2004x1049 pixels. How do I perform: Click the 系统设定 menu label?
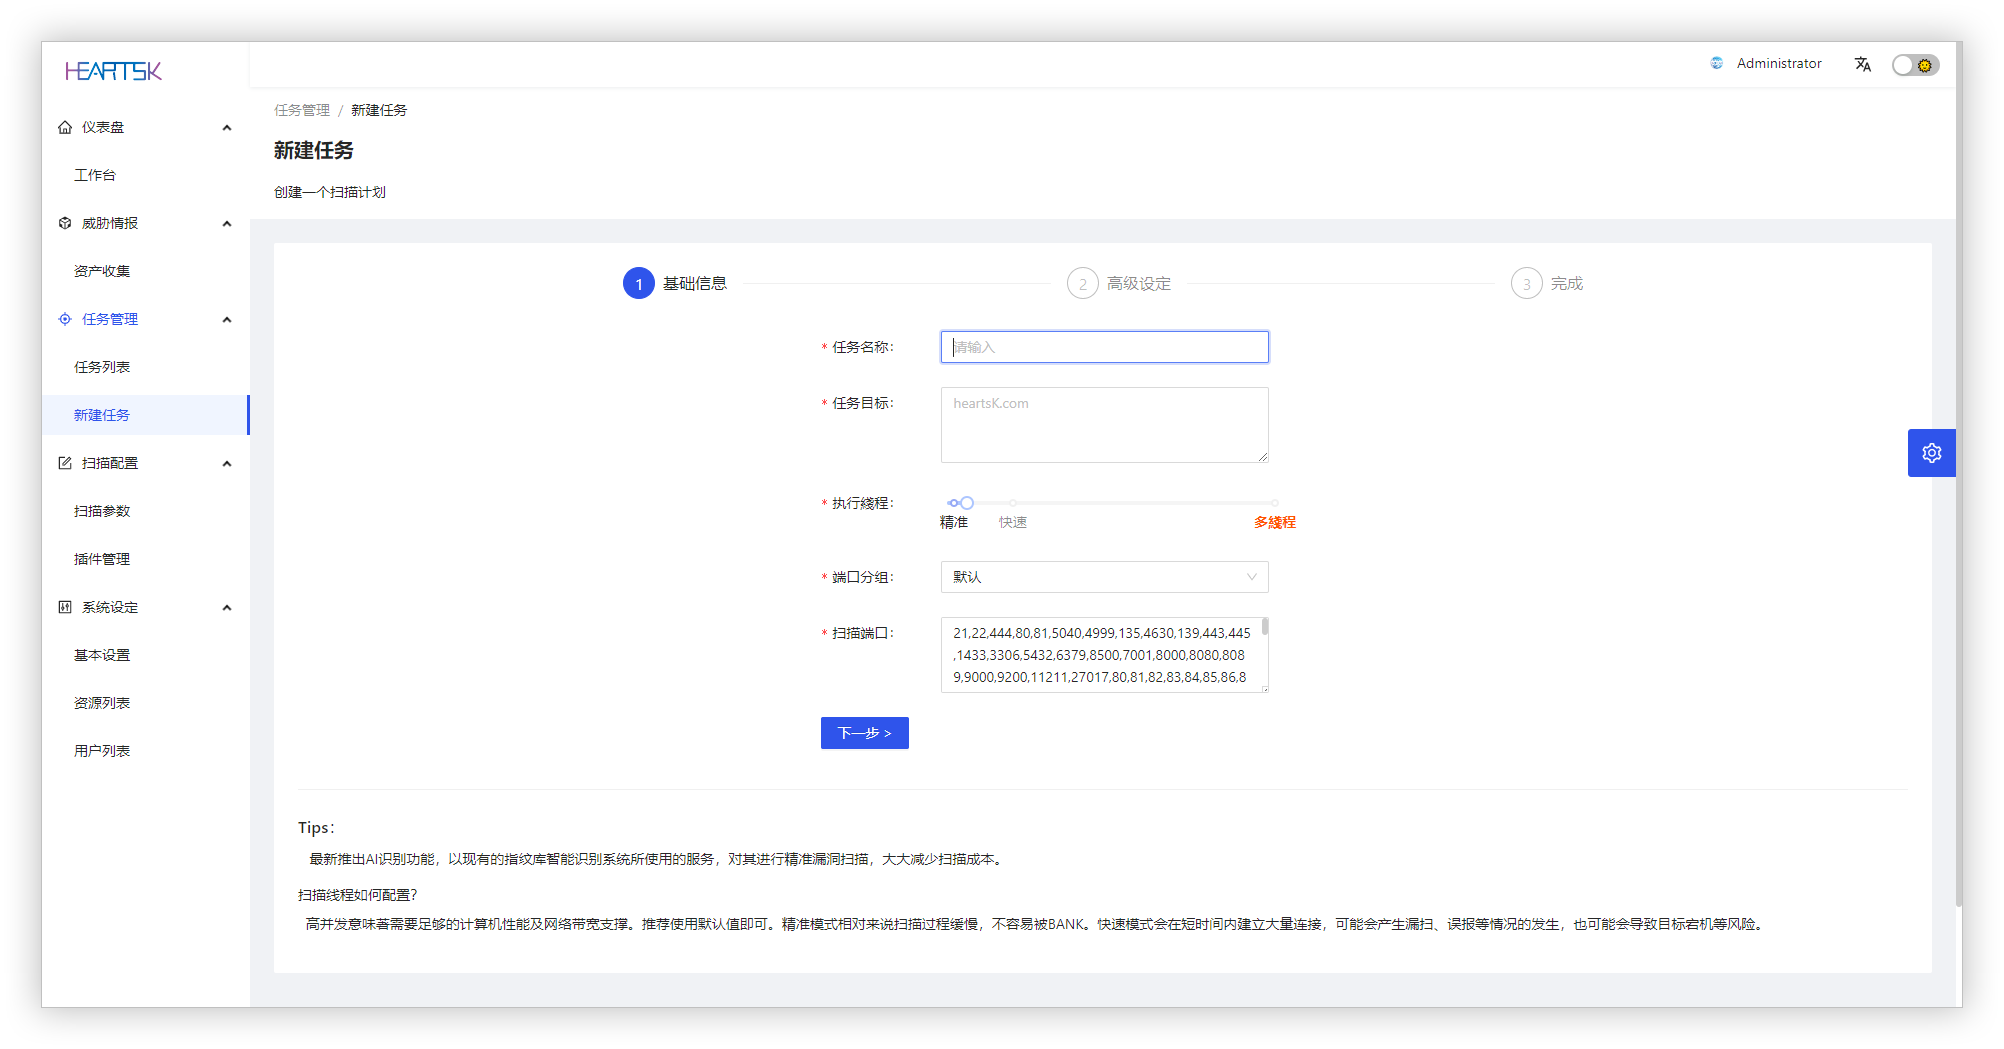pos(110,607)
